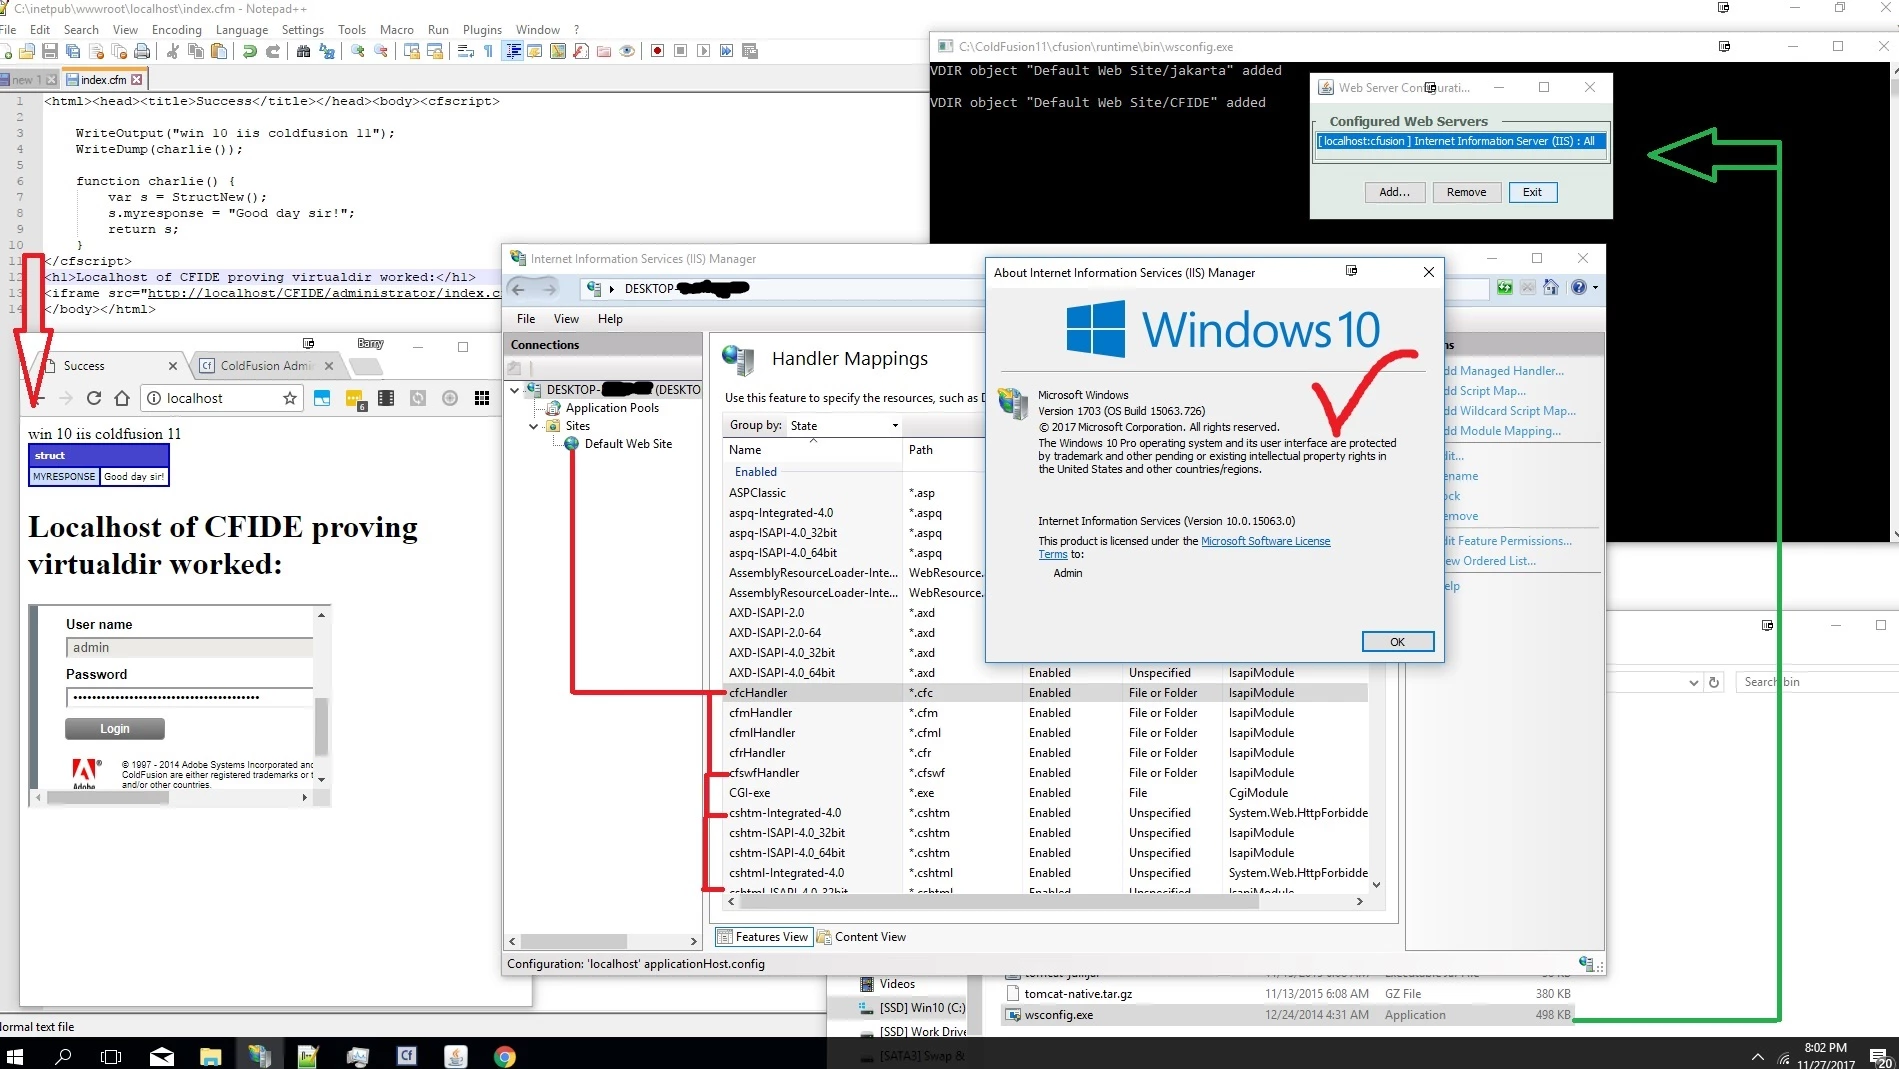Click the Word wrap icon in Notepad++

(465, 51)
